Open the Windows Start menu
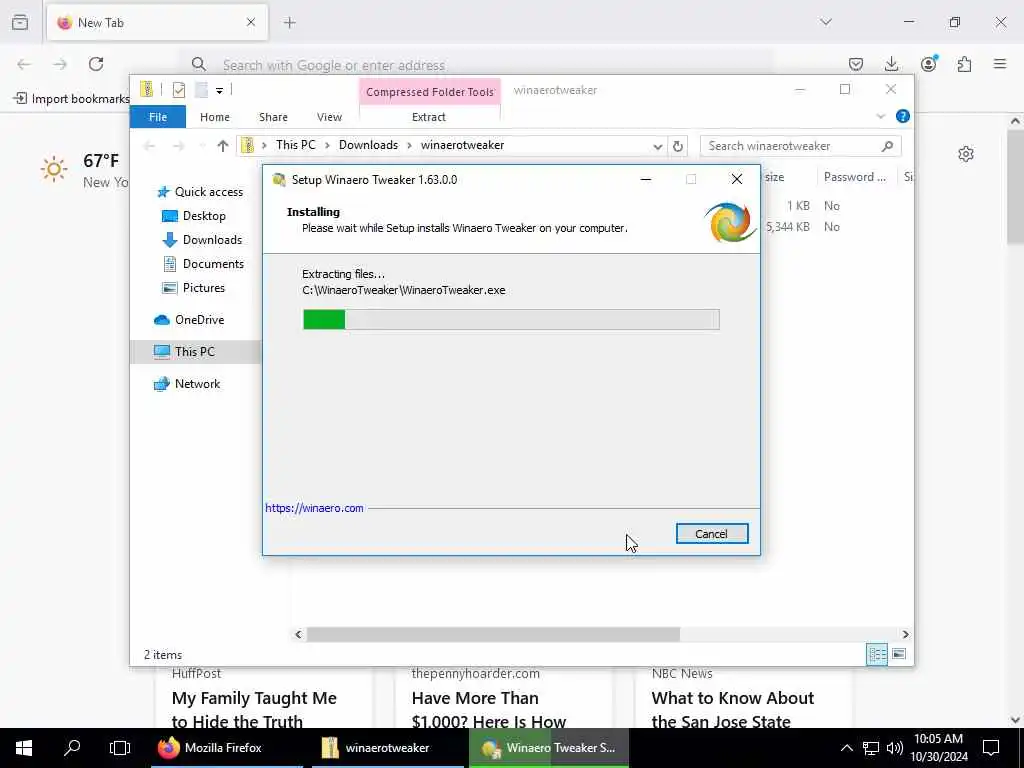Viewport: 1024px width, 768px height. pos(24,748)
